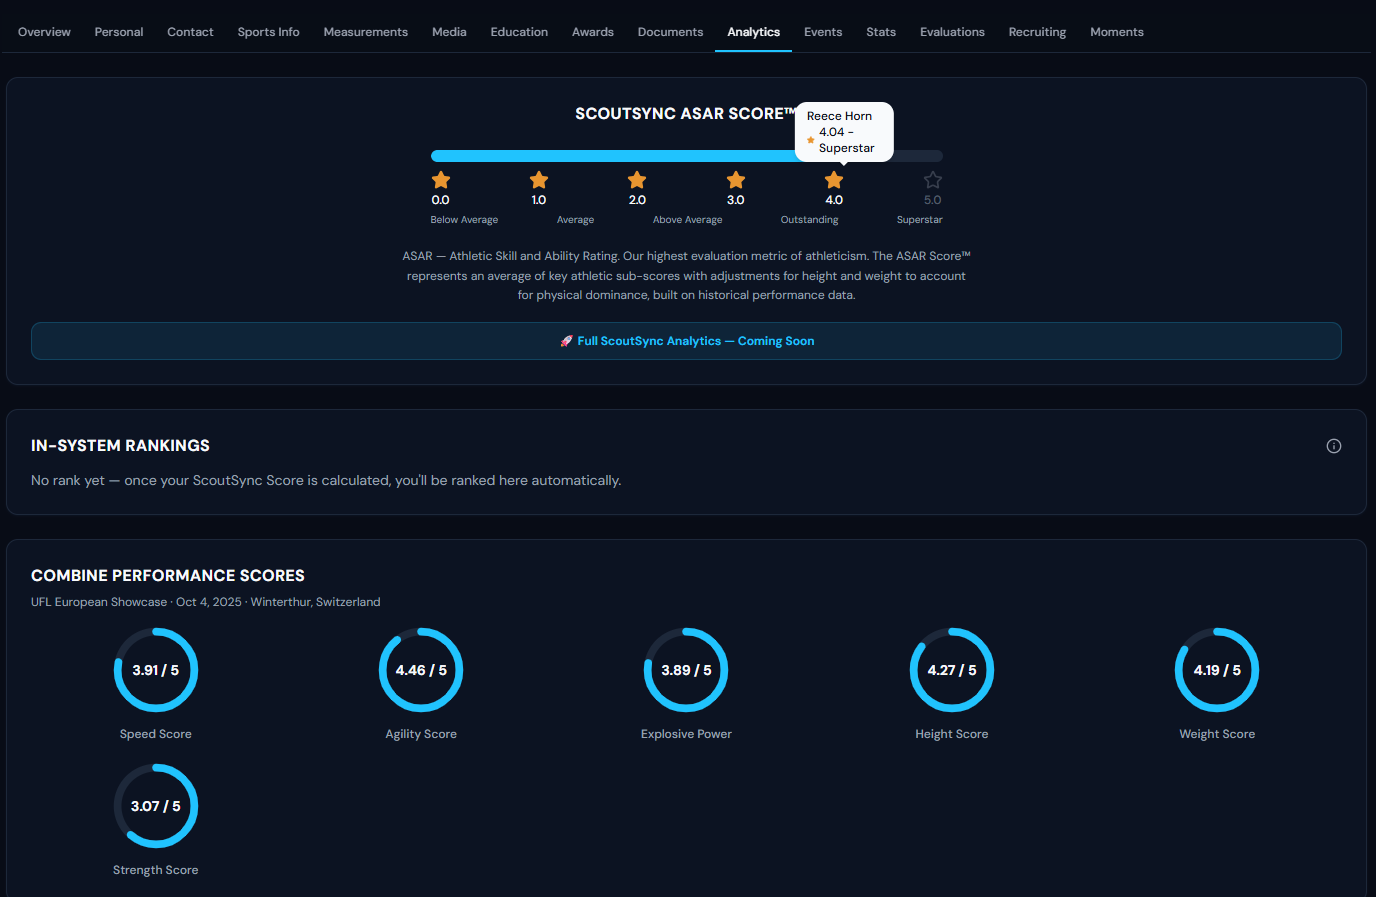Select the Measurements tab
The height and width of the screenshot is (897, 1376).
tap(366, 32)
